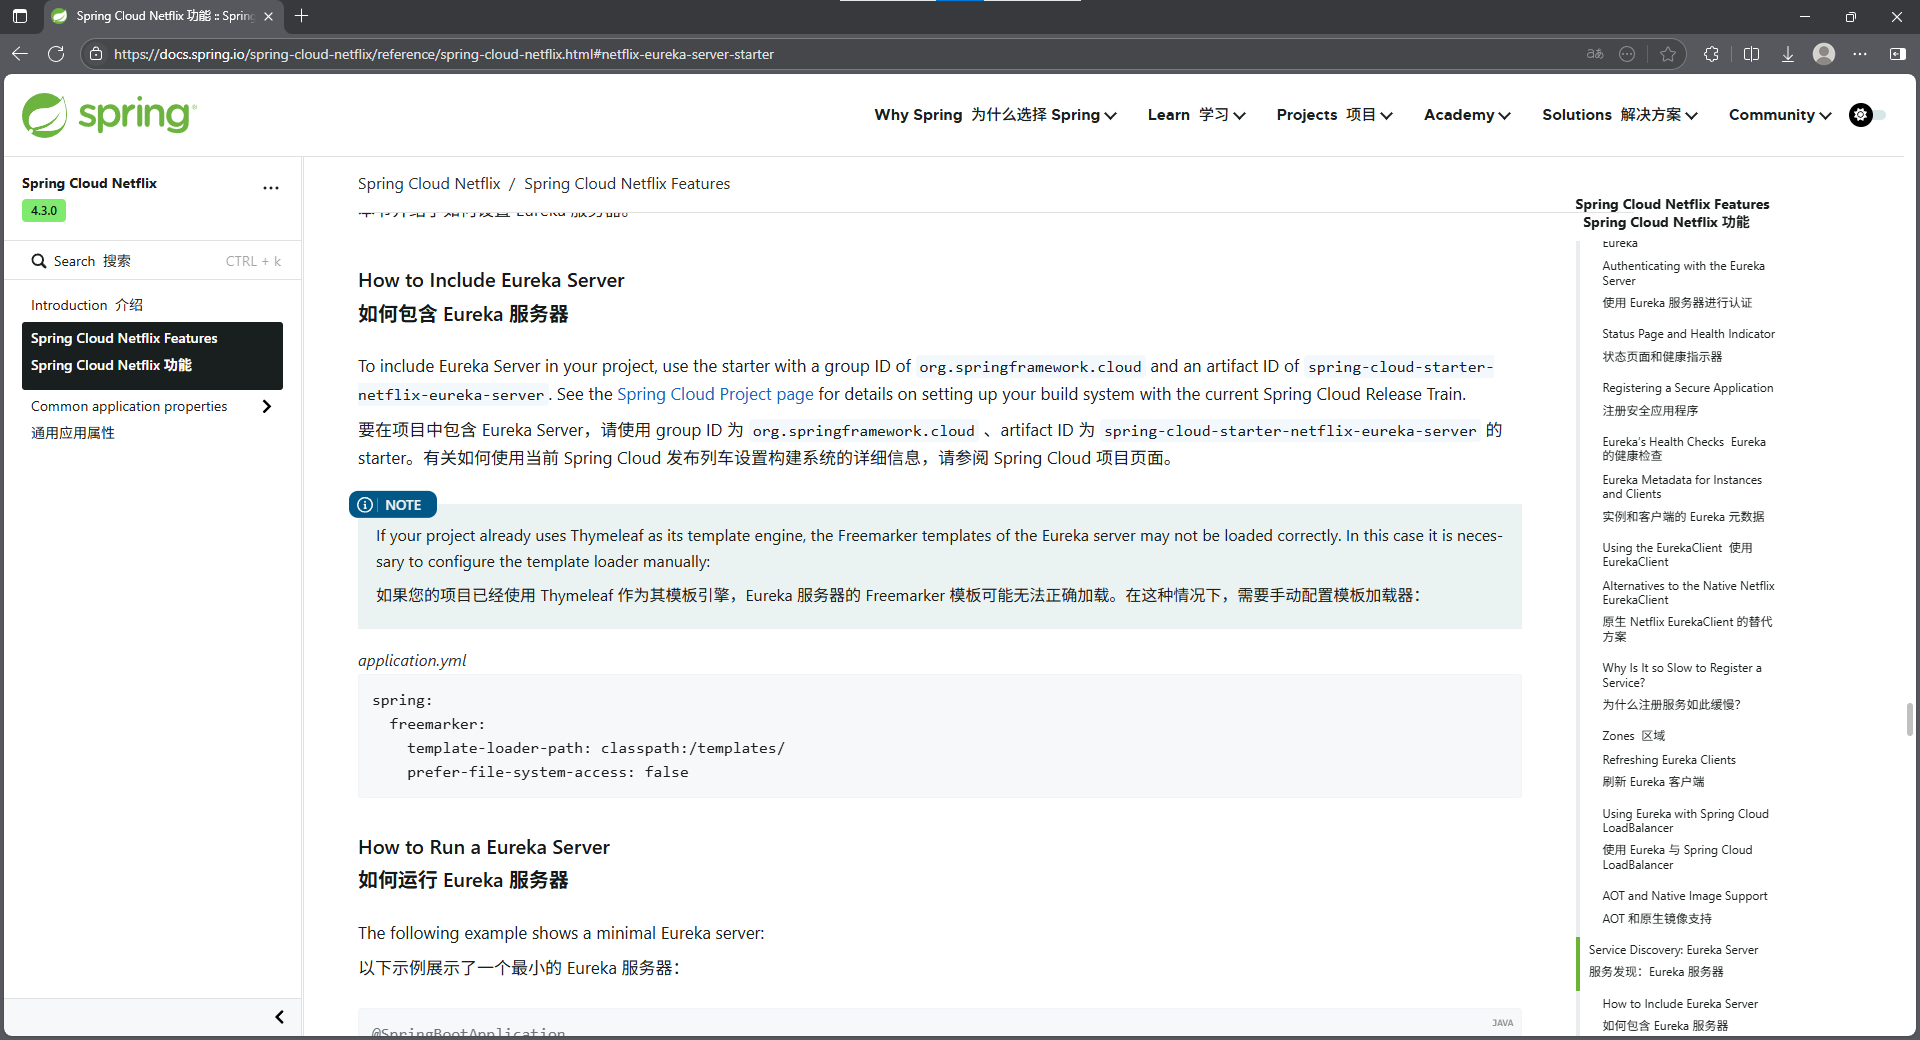The height and width of the screenshot is (1040, 1920).
Task: Close the Spring Cloud Netflix tab
Action: coord(268,16)
